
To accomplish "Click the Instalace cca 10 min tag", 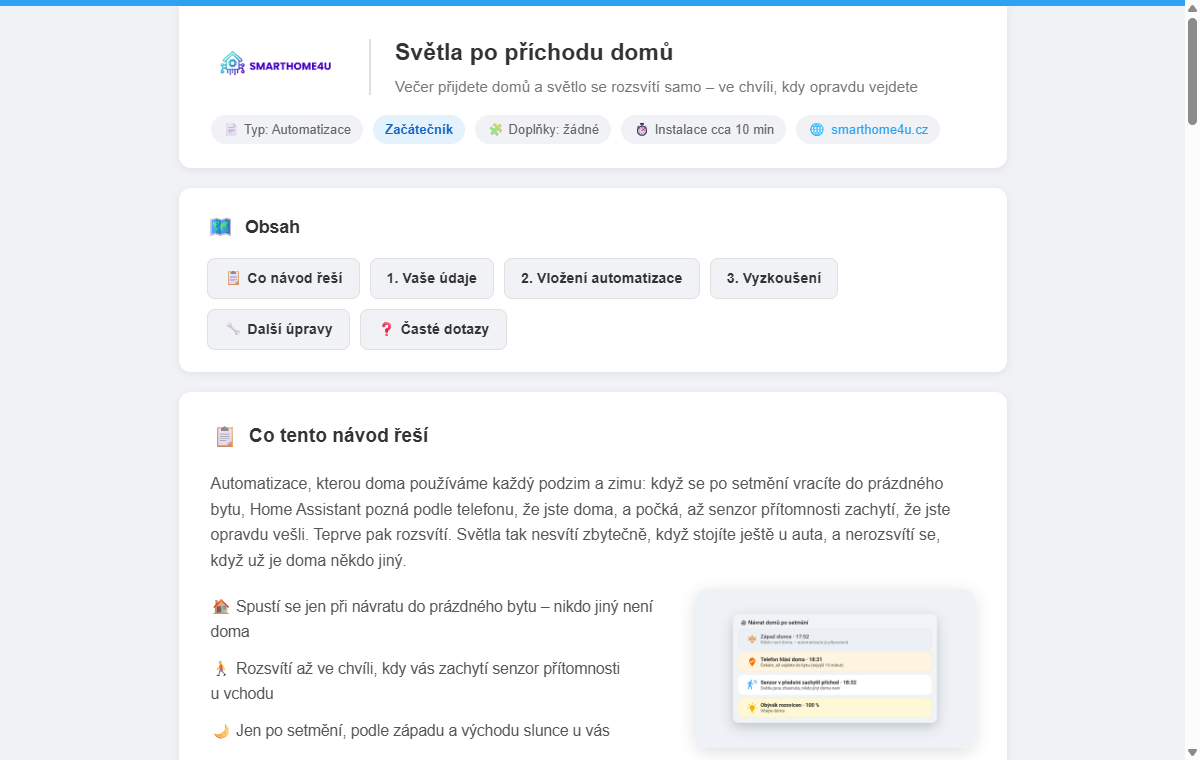I will pos(703,129).
